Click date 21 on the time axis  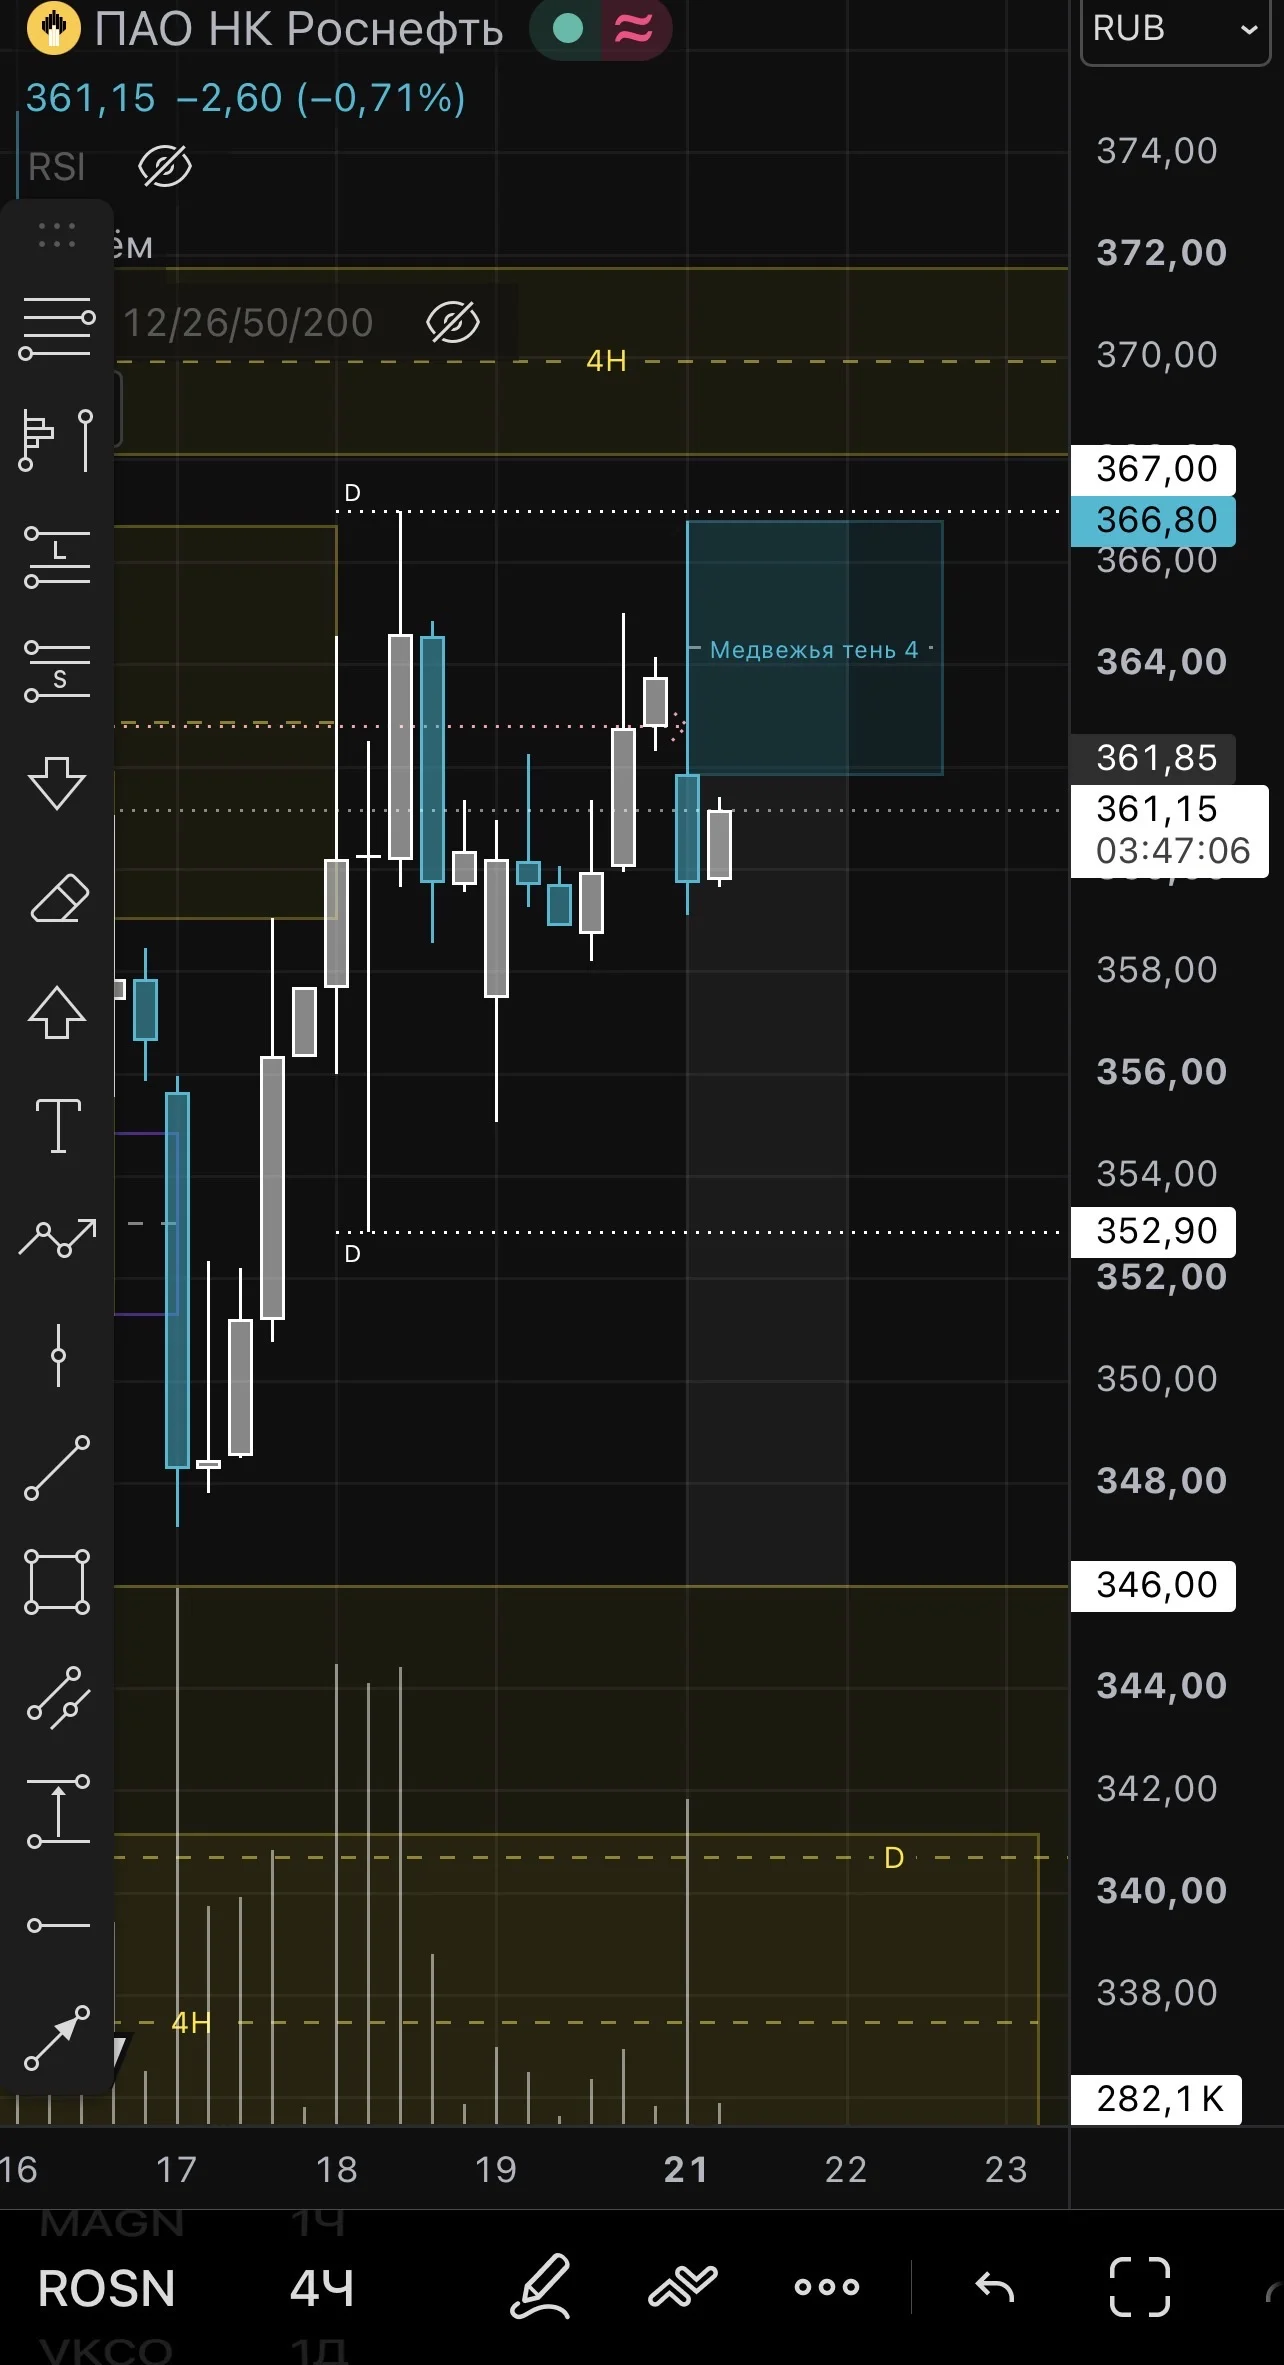pos(686,2169)
